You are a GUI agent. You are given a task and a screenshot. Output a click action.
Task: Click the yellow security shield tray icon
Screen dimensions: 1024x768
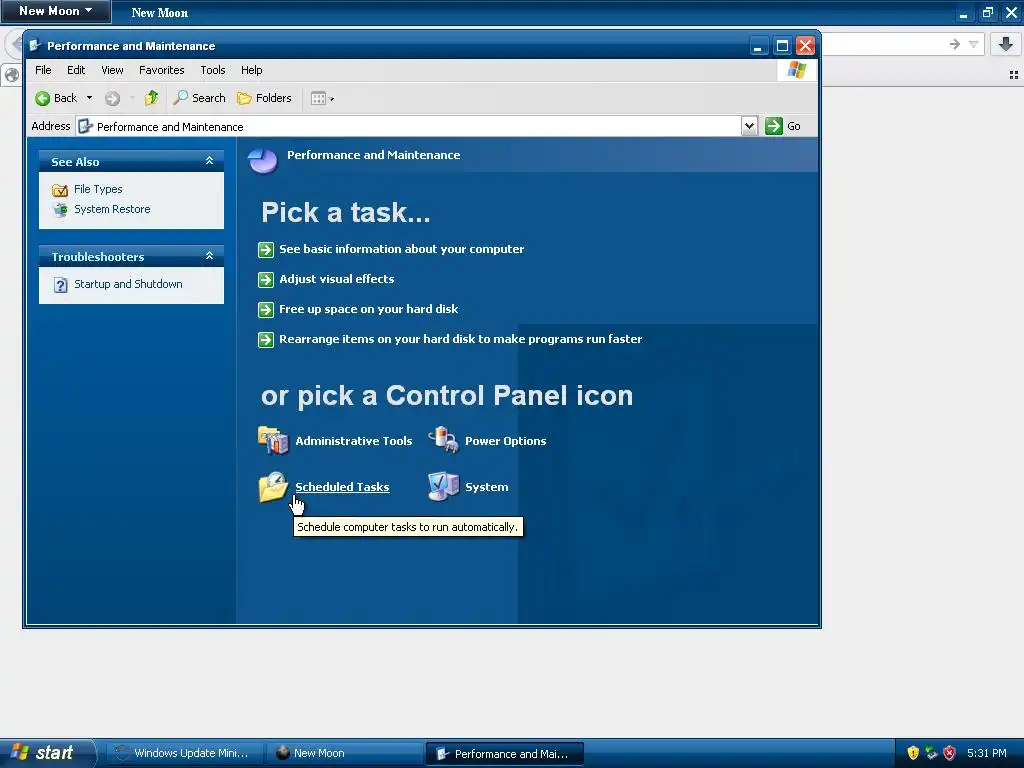pyautogui.click(x=913, y=753)
